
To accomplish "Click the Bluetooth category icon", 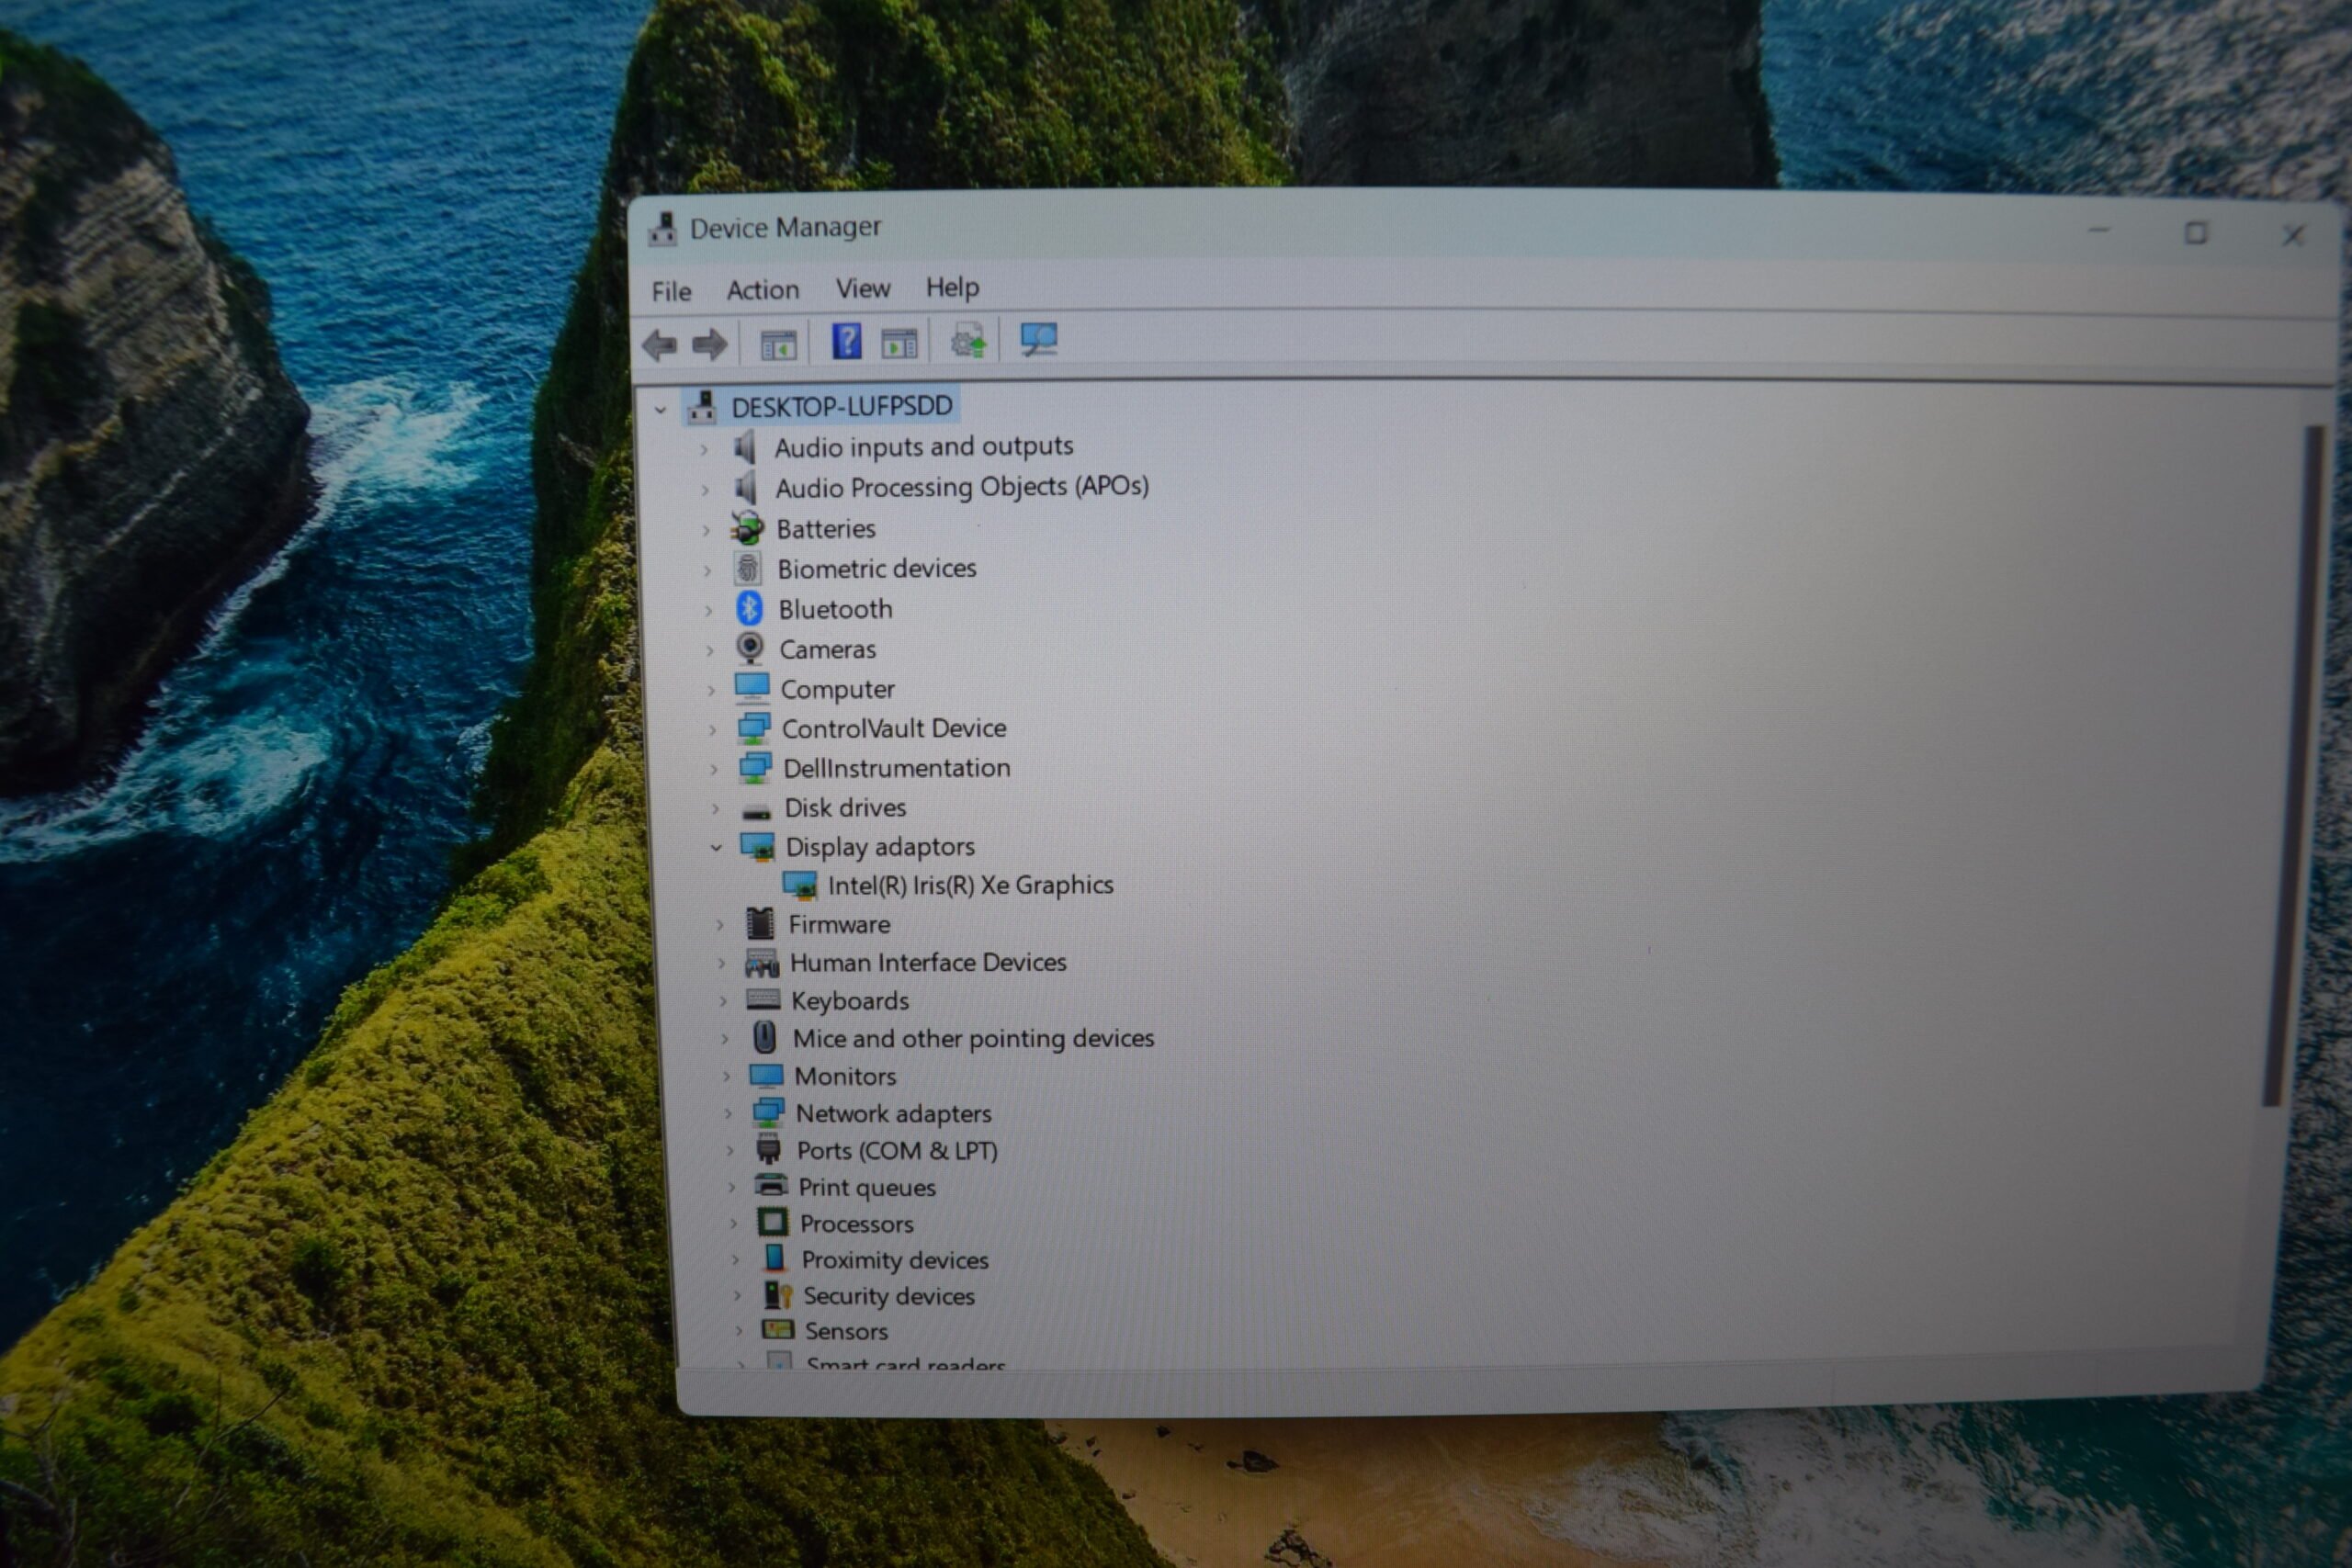I will (749, 608).
